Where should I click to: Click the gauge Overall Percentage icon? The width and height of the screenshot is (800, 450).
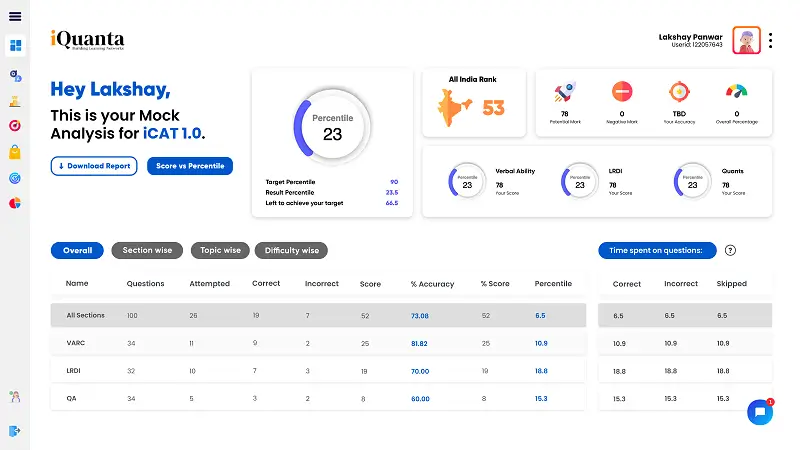(x=736, y=92)
